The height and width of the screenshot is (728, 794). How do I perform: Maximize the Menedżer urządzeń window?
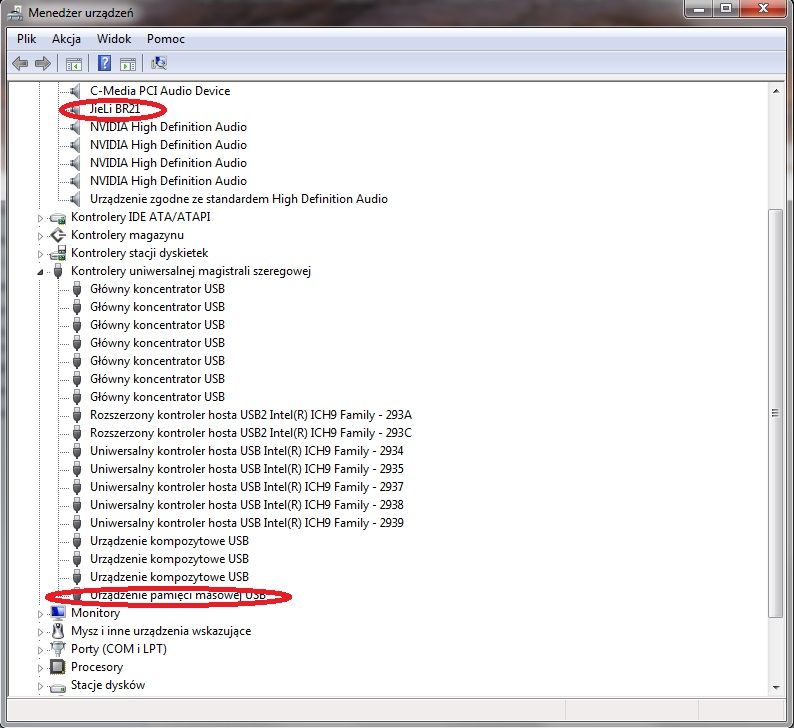click(x=726, y=9)
